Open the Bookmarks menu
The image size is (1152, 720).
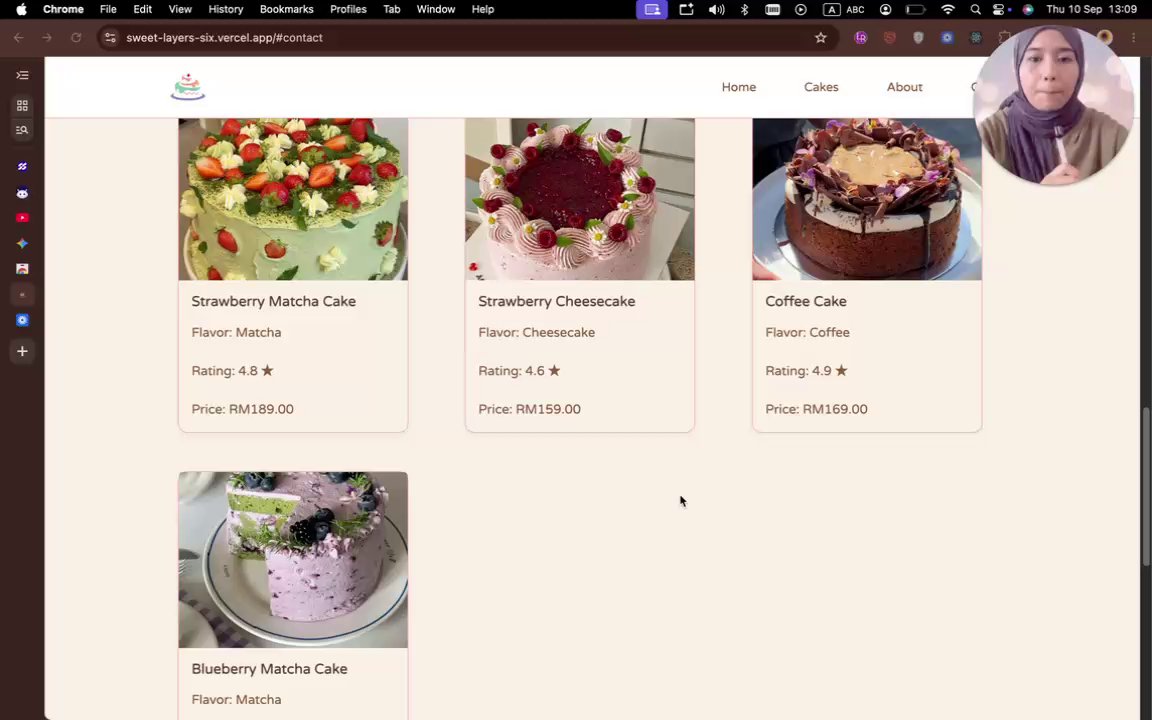pyautogui.click(x=287, y=9)
